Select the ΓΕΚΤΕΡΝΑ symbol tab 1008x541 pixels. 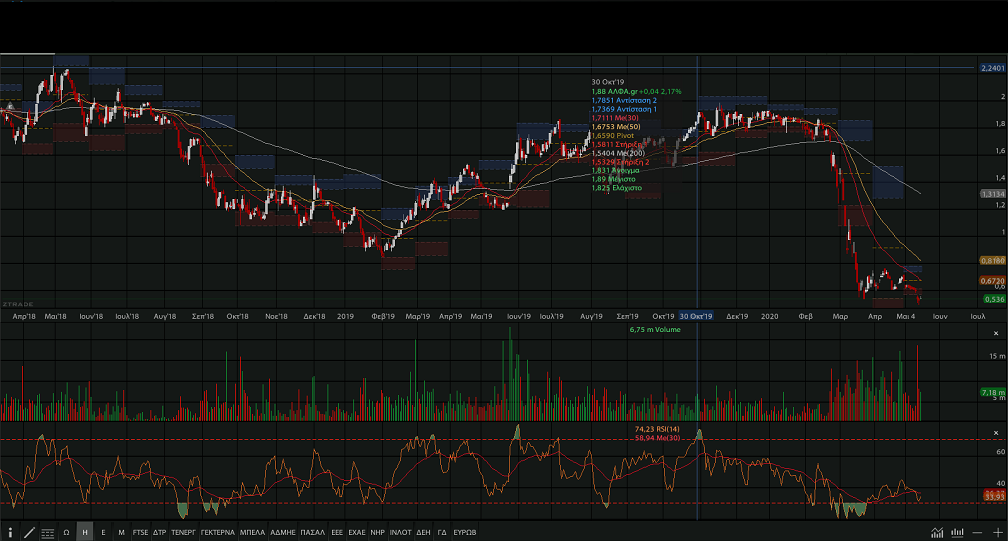217,532
